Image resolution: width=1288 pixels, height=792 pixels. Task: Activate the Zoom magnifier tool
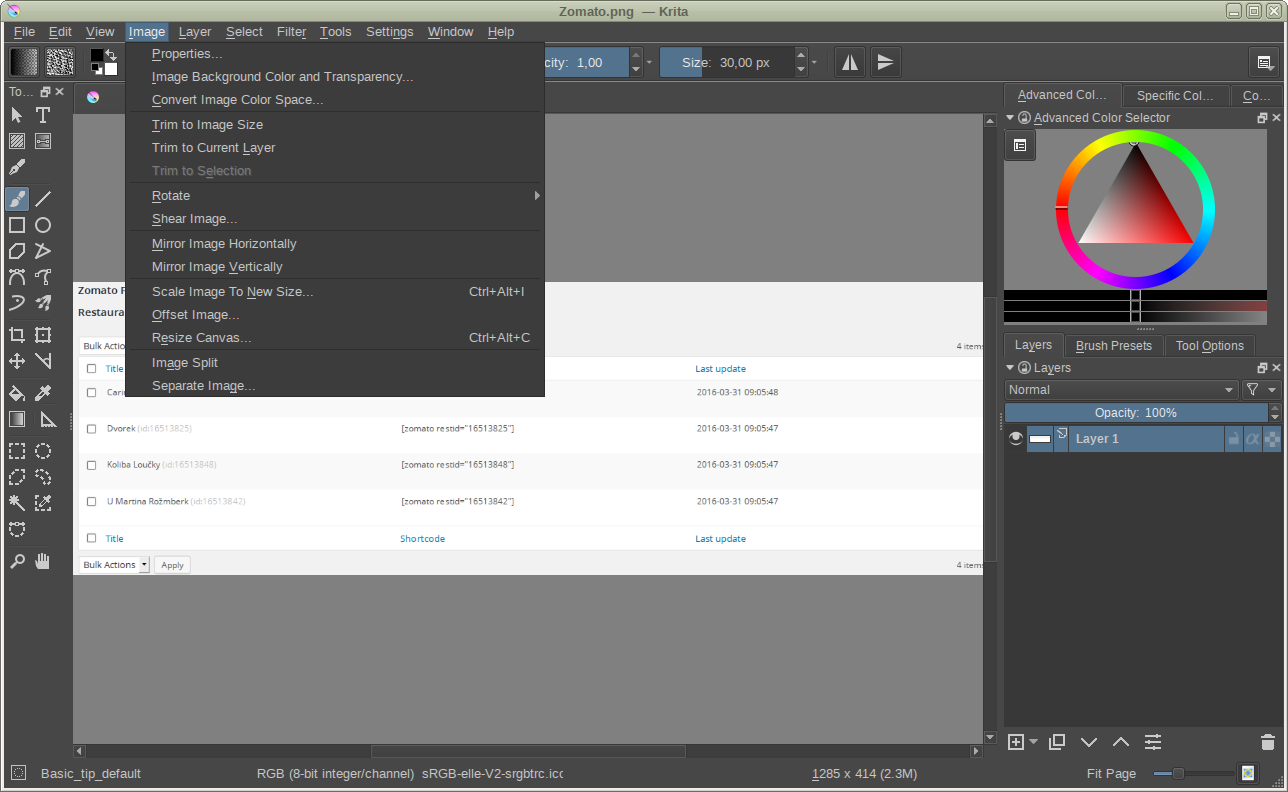tap(17, 561)
